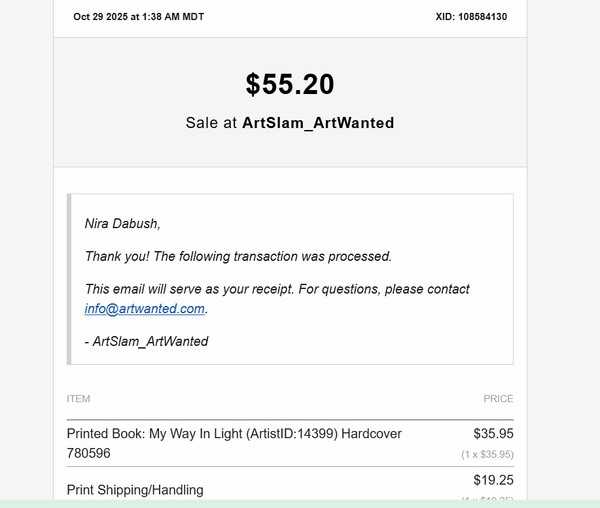
Task: Click the bold ArtSlam_ArtWanted merchant name
Action: 318,123
